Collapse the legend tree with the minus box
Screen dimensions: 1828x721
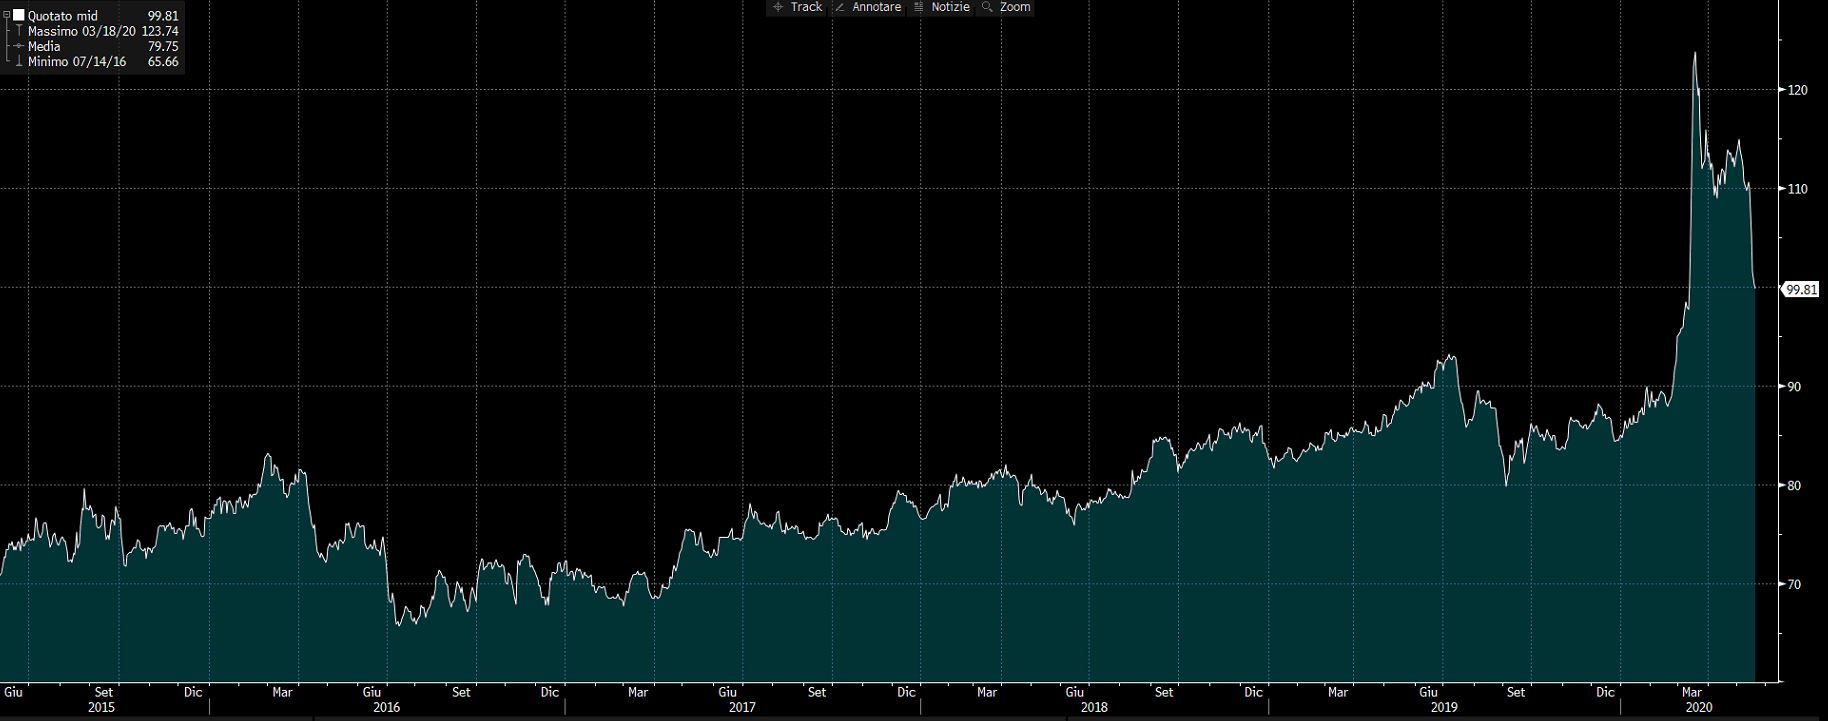click(x=6, y=16)
